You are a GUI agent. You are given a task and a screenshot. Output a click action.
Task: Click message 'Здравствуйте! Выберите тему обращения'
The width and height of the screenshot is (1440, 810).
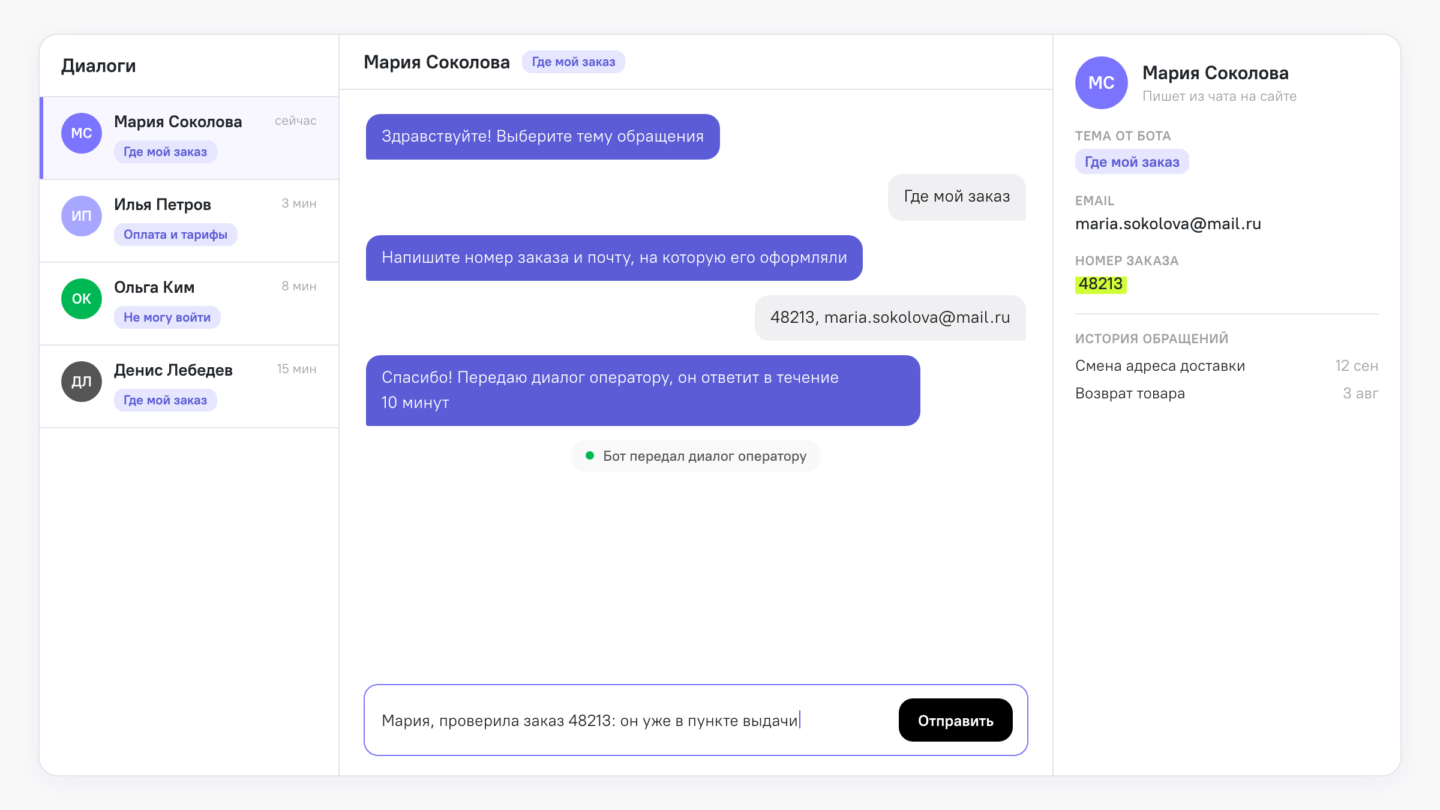[543, 136]
